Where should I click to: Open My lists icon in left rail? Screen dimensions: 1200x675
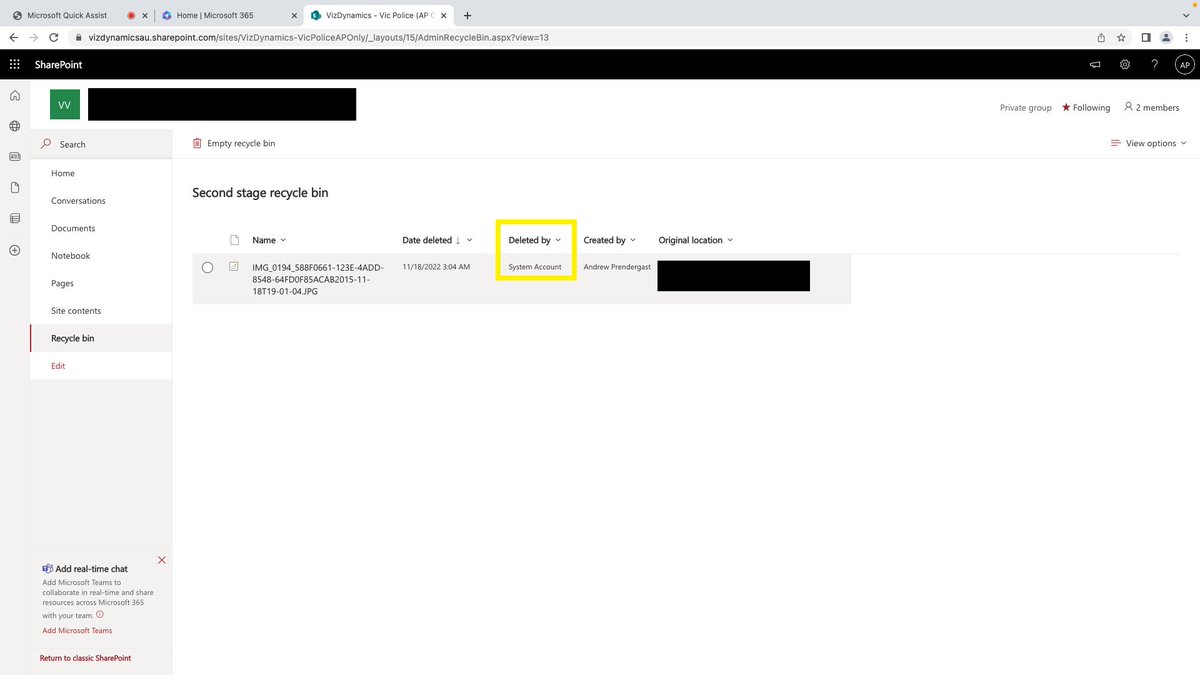click(14, 218)
